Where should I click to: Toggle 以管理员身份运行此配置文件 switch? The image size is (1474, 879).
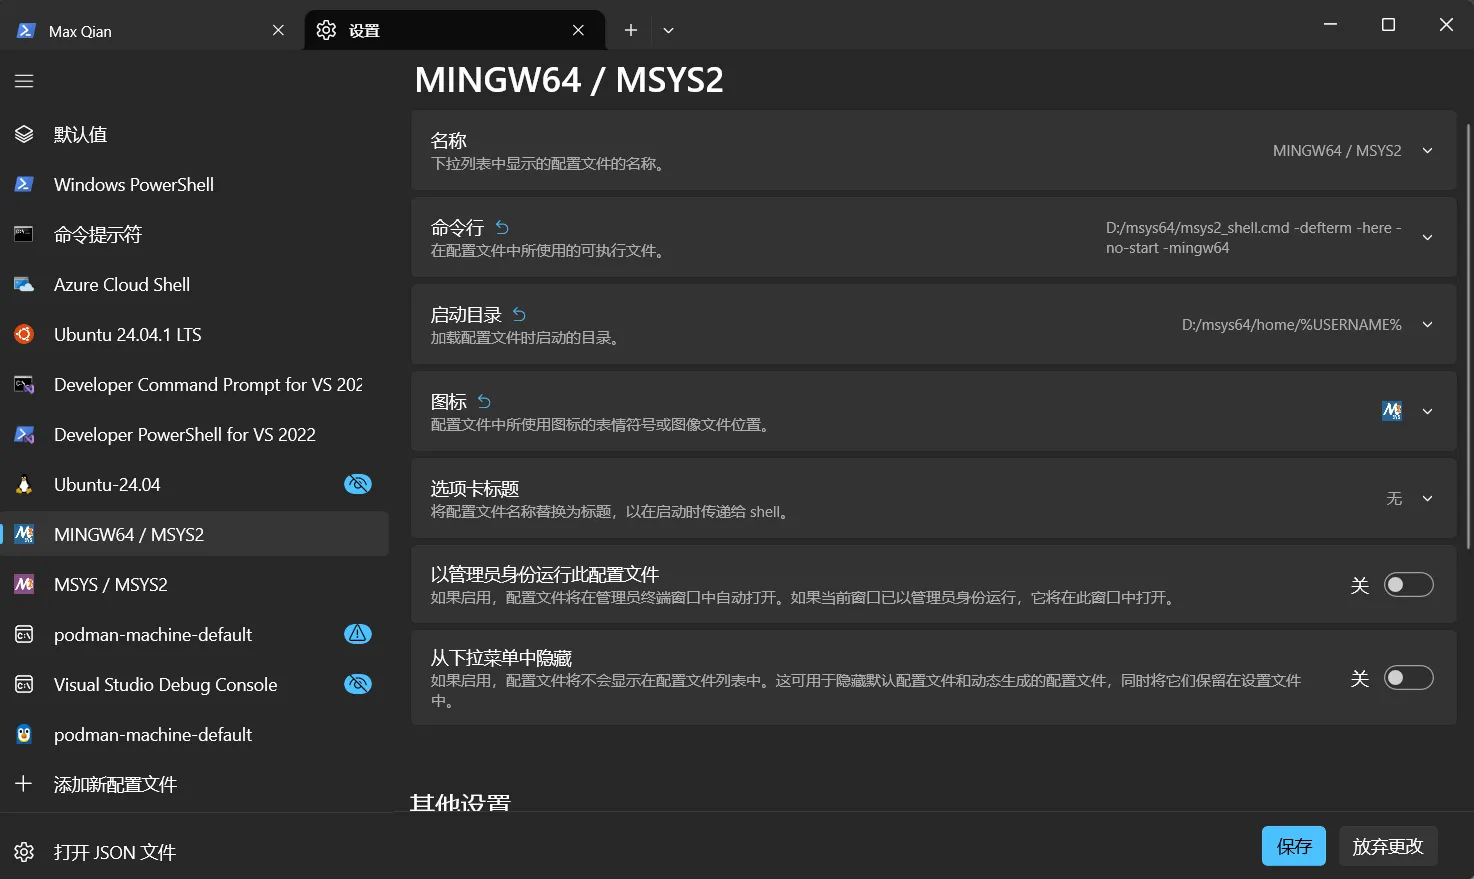tap(1408, 585)
